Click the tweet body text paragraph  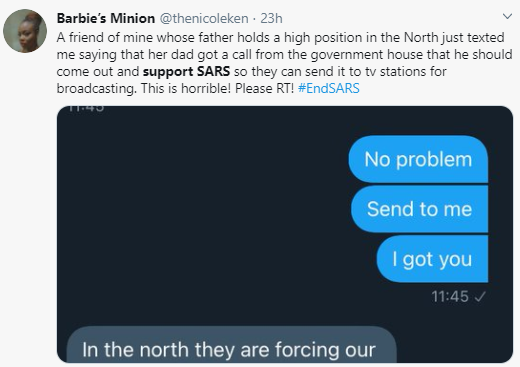[284, 63]
